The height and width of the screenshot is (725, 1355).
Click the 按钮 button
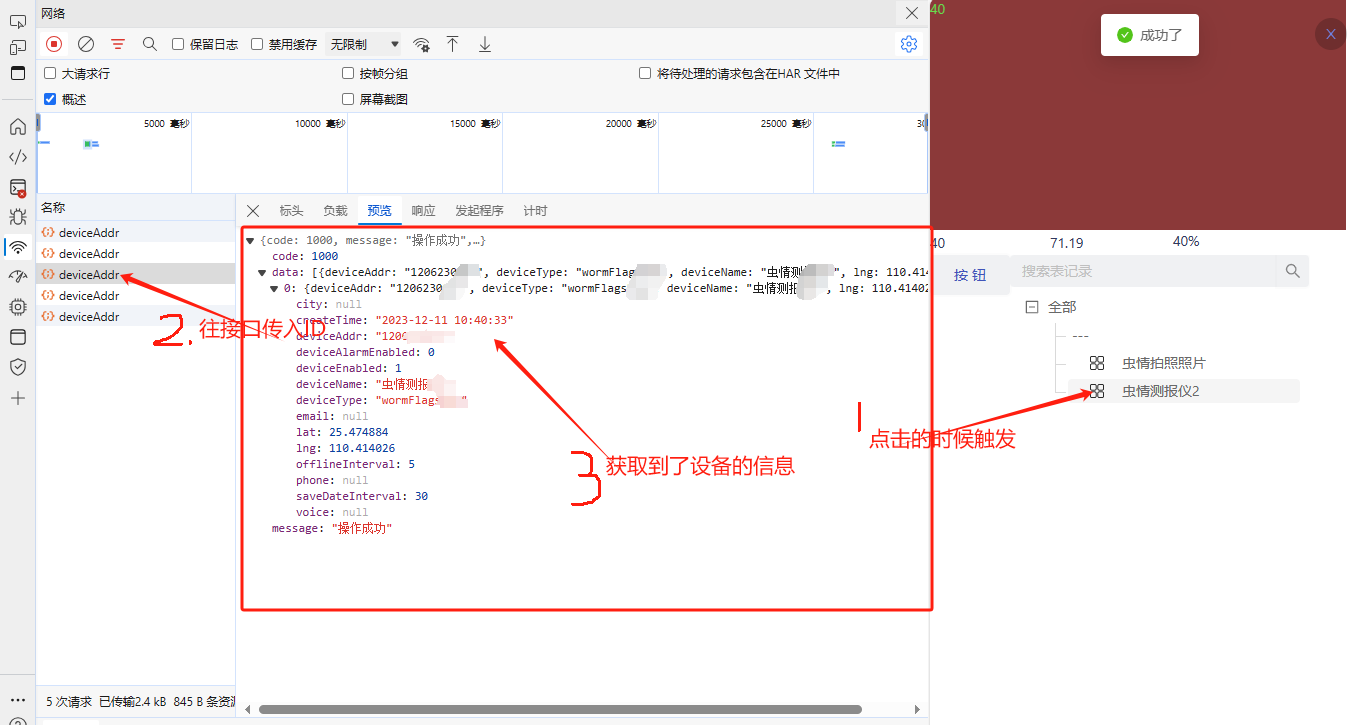pyautogui.click(x=969, y=275)
